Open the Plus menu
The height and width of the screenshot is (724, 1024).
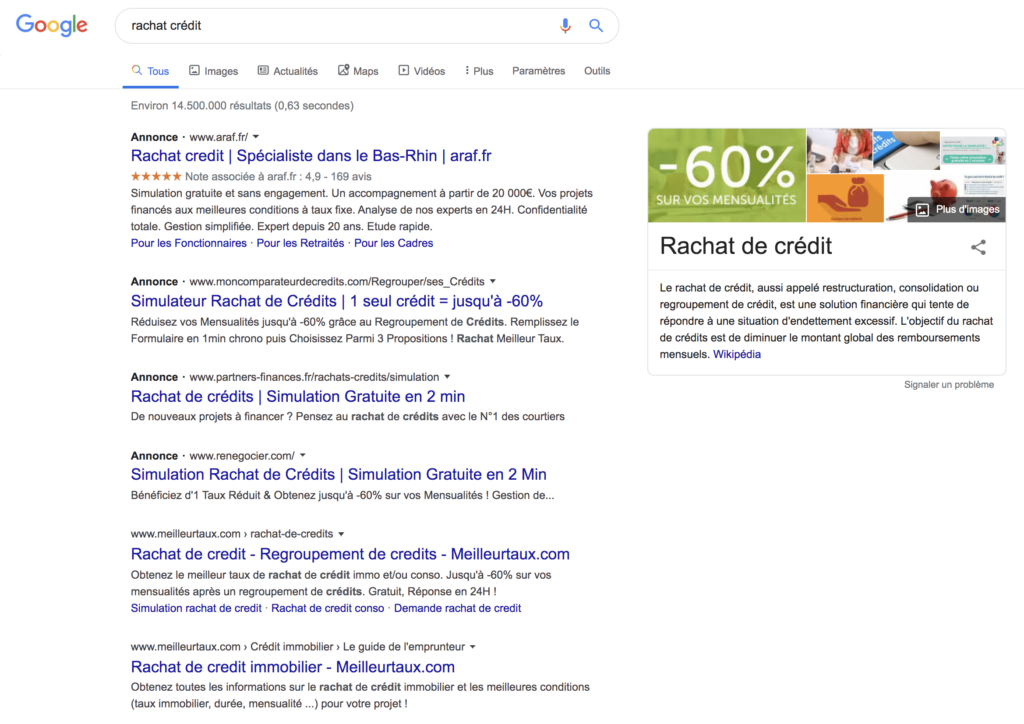click(x=479, y=71)
